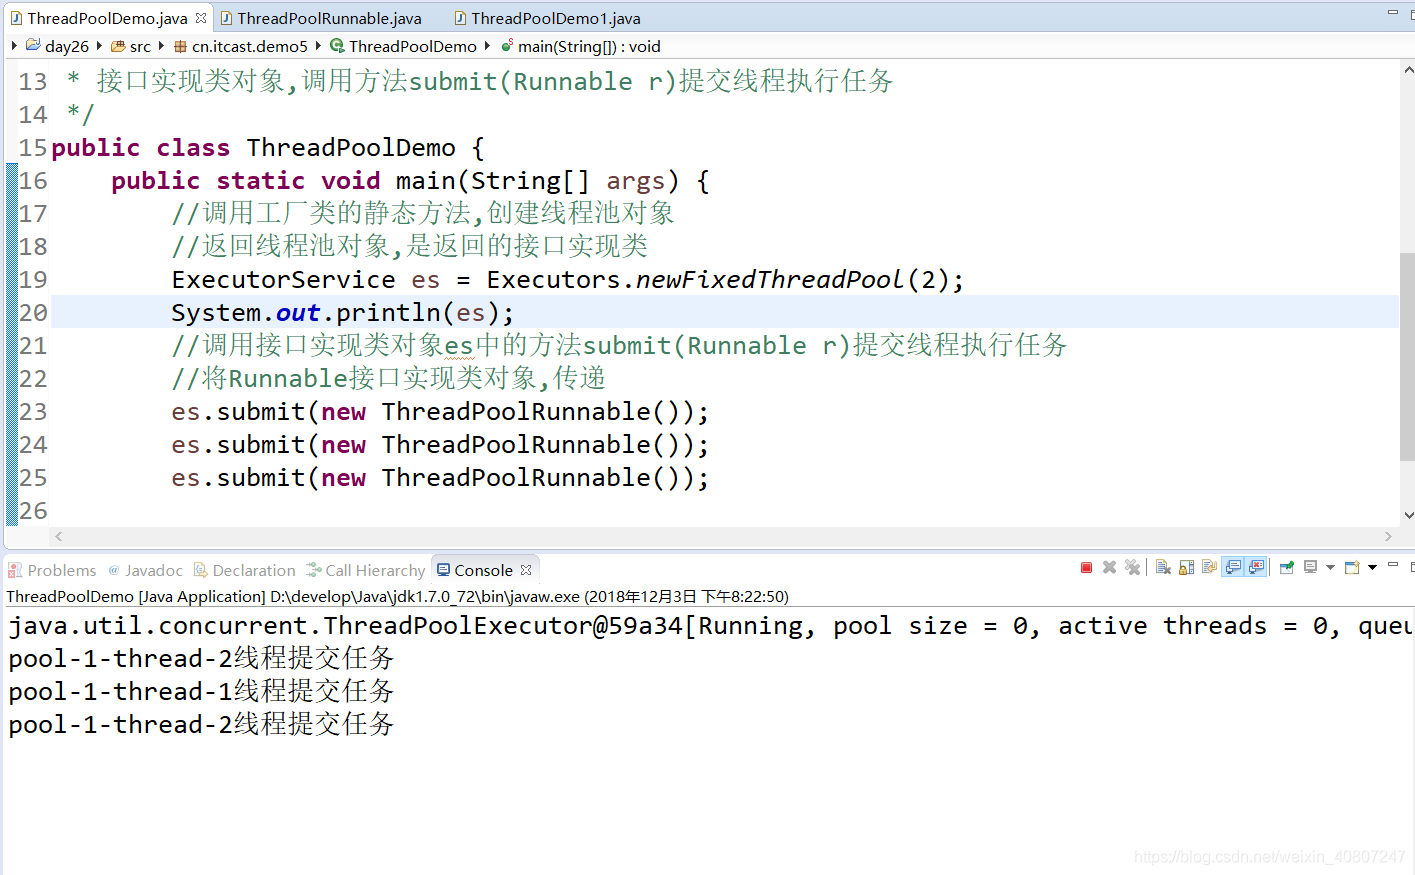
Task: Open Display Selected Console dropdown arrow
Action: point(1330,567)
